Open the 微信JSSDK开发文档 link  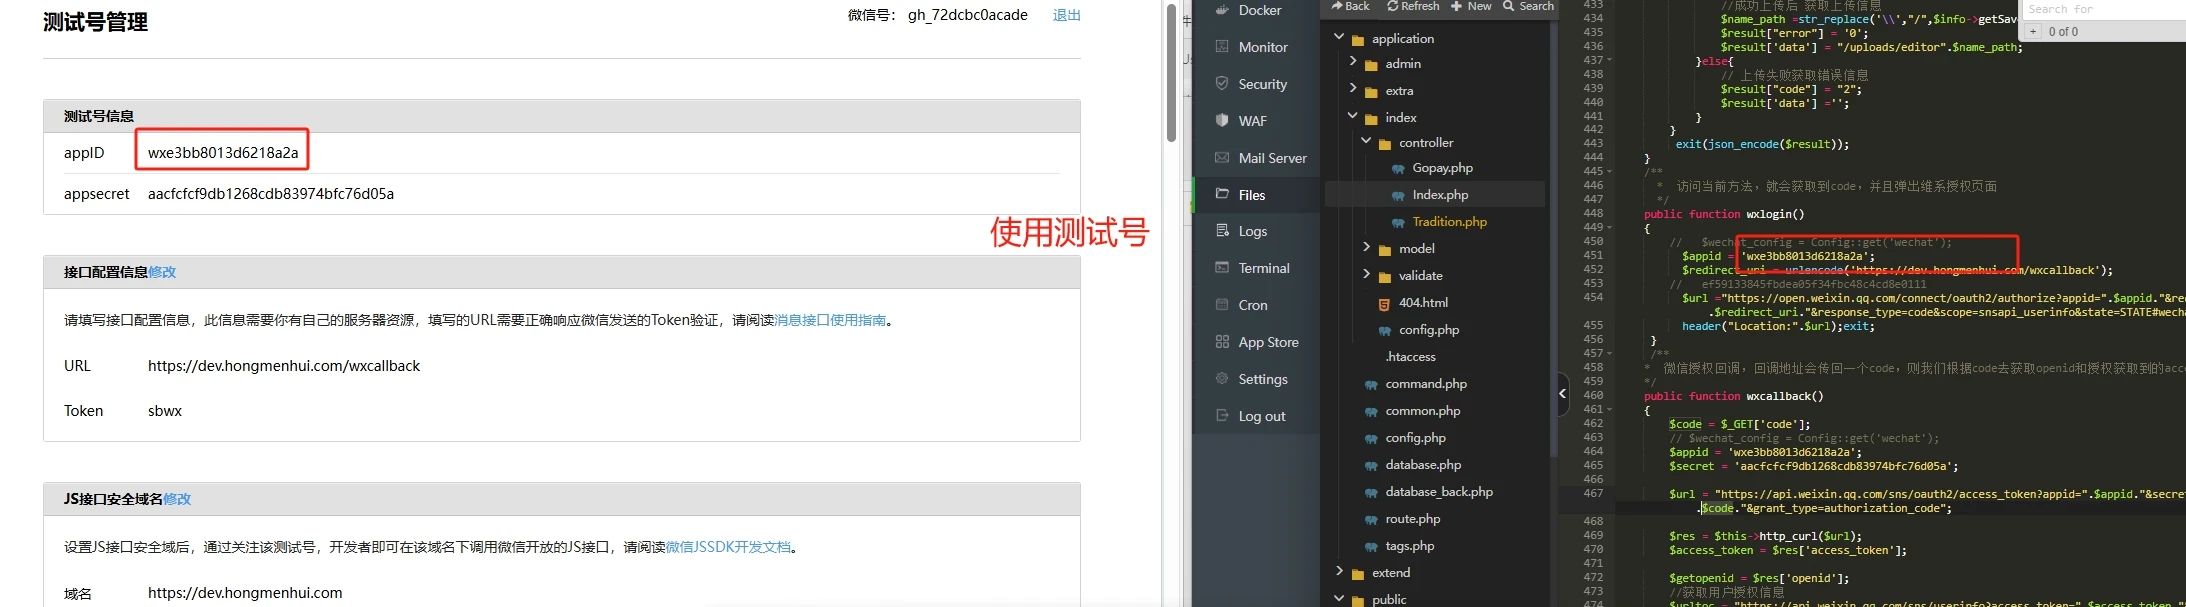(728, 547)
